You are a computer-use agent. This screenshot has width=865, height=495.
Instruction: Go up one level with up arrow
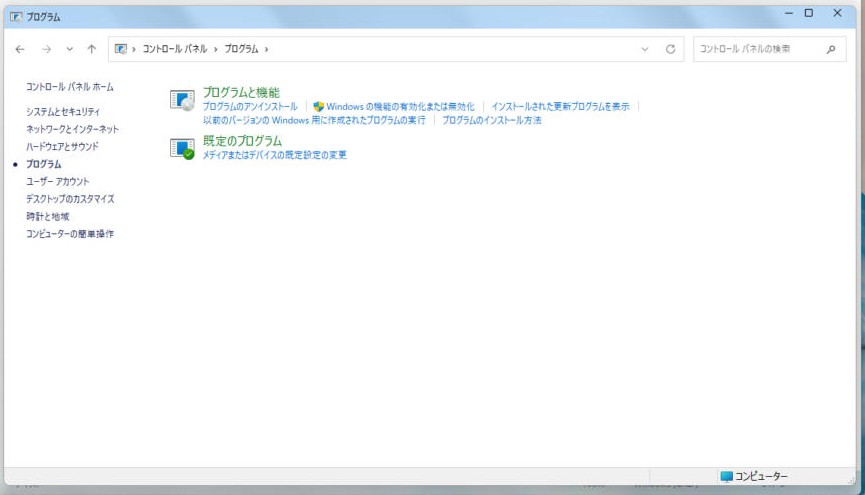pyautogui.click(x=92, y=49)
